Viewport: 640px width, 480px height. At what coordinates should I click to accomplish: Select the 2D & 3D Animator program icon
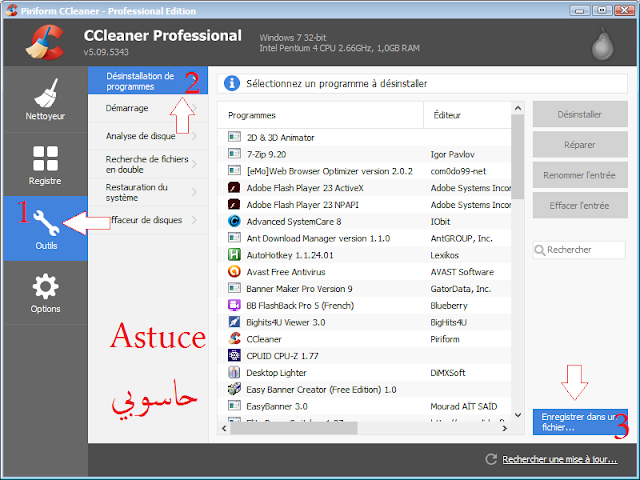click(x=234, y=137)
